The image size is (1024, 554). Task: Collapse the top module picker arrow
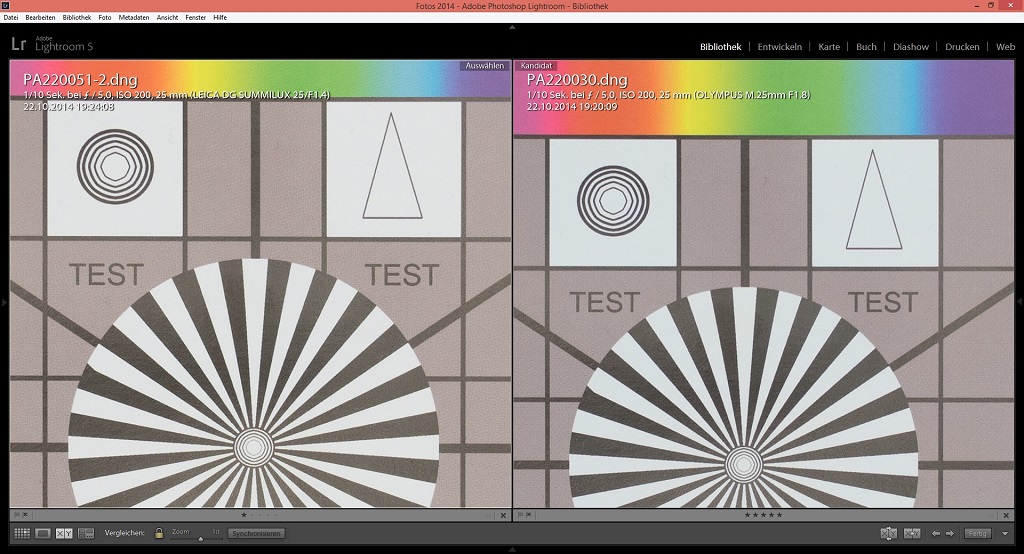[x=512, y=27]
